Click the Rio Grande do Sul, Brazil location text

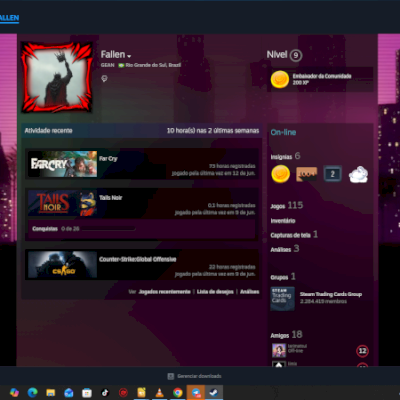[x=153, y=65]
